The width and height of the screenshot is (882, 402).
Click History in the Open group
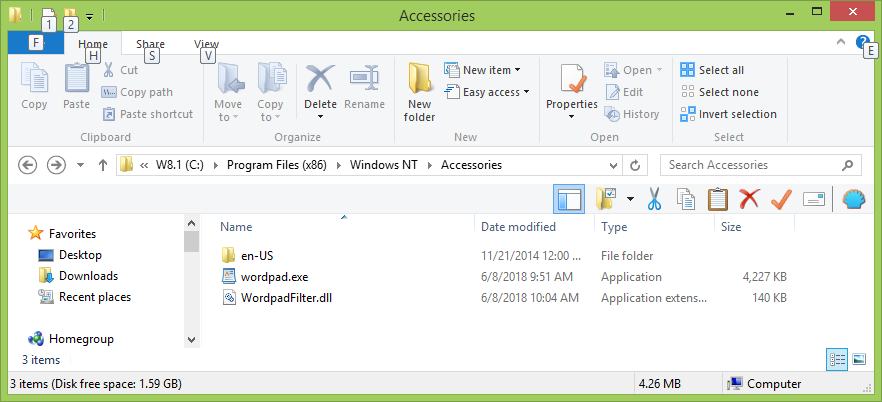click(632, 114)
